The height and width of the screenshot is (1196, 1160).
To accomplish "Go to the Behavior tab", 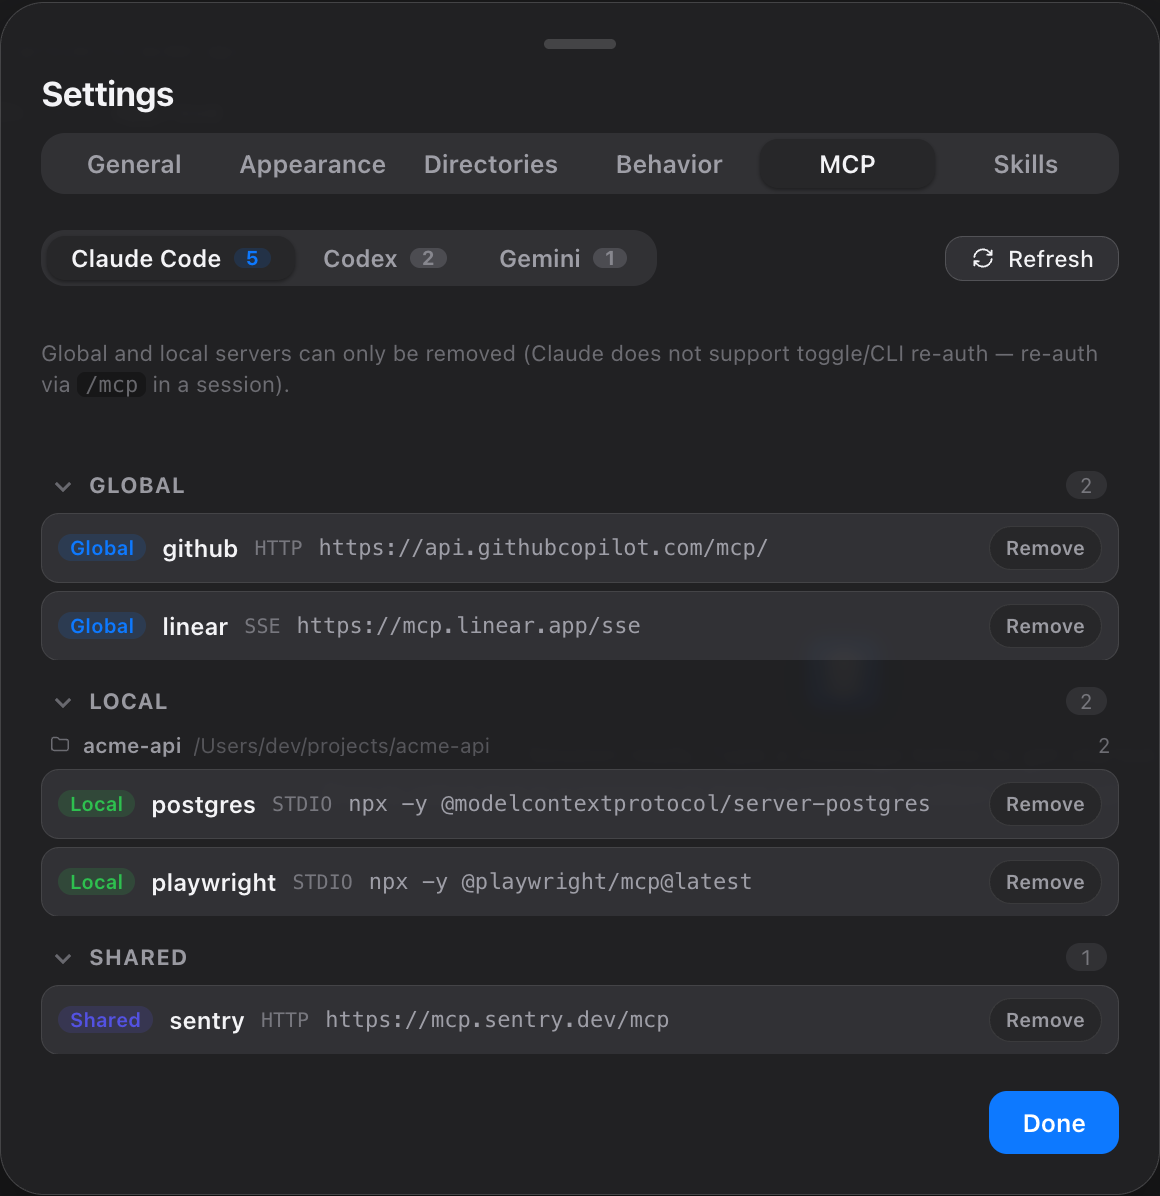I will 669,164.
